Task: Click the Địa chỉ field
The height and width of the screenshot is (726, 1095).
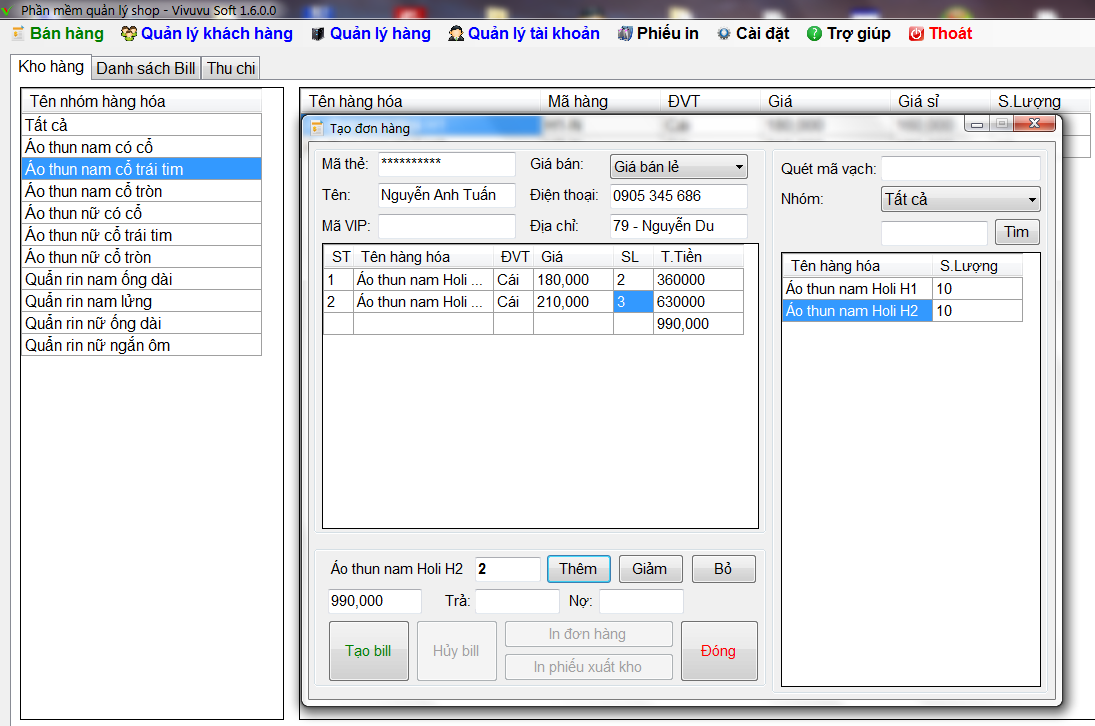Action: point(678,226)
